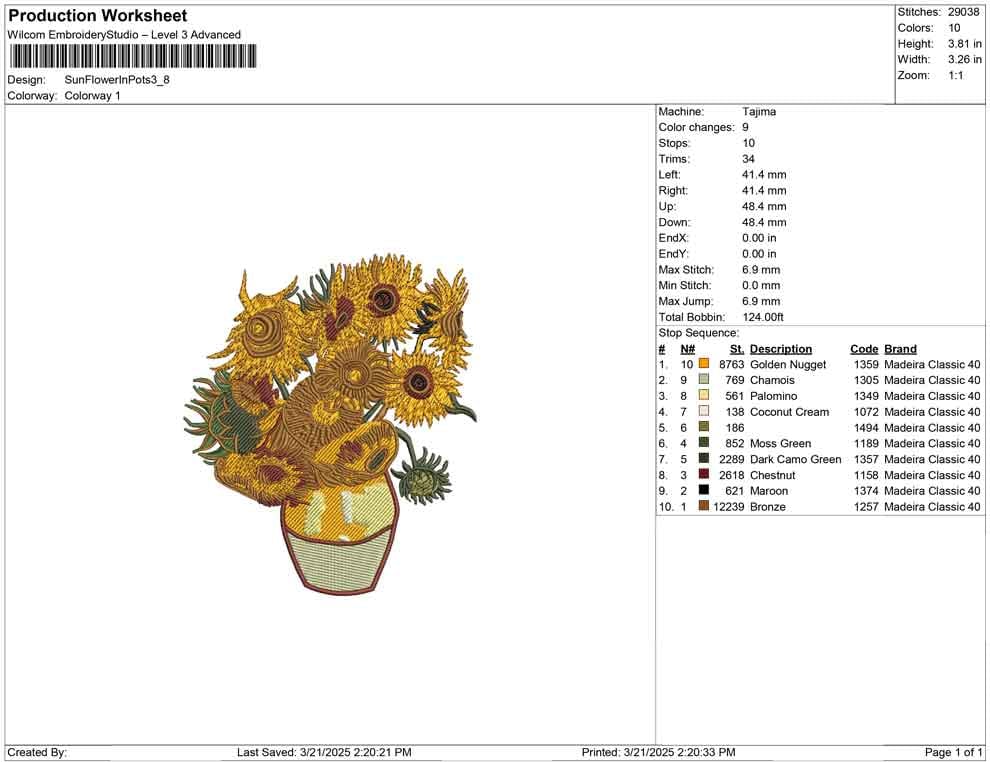The height and width of the screenshot is (762, 990).
Task: Click the 'Description' column header
Action: coord(781,349)
